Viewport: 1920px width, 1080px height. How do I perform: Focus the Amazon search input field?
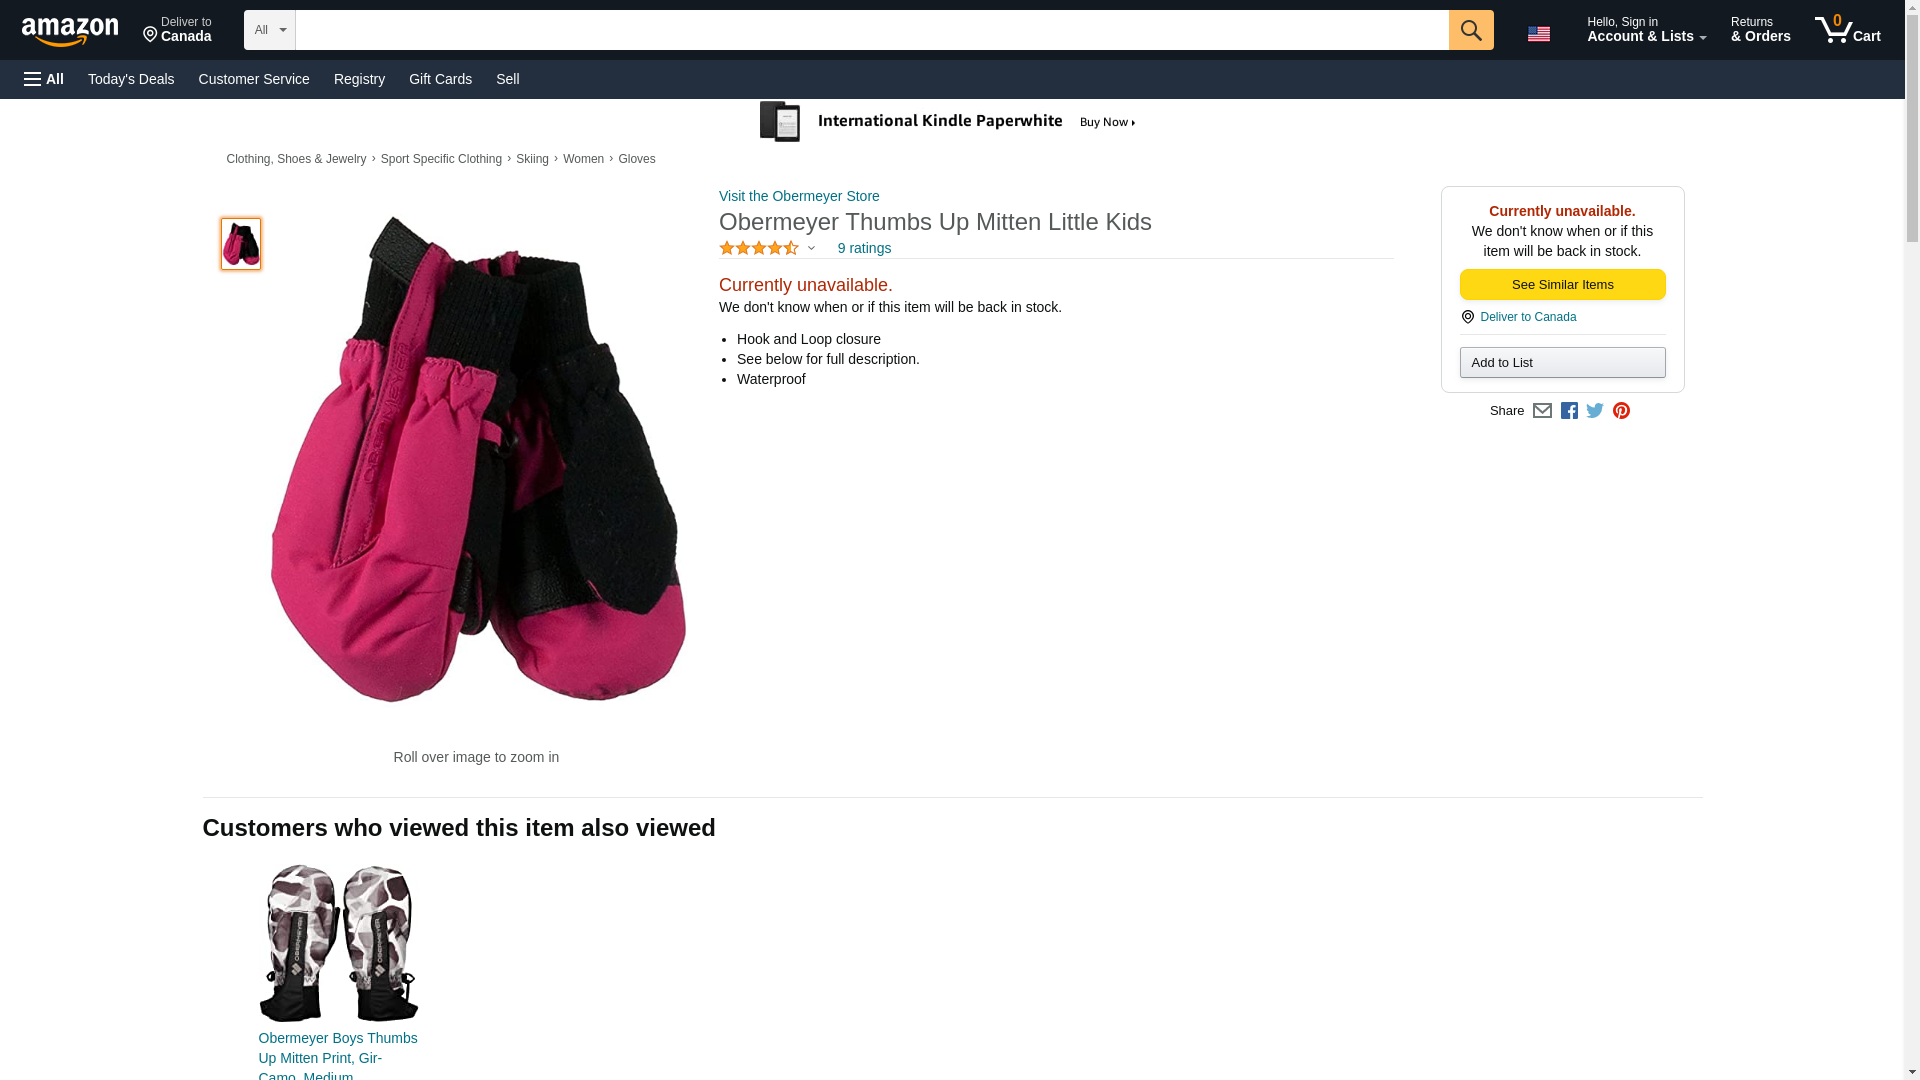point(872,30)
